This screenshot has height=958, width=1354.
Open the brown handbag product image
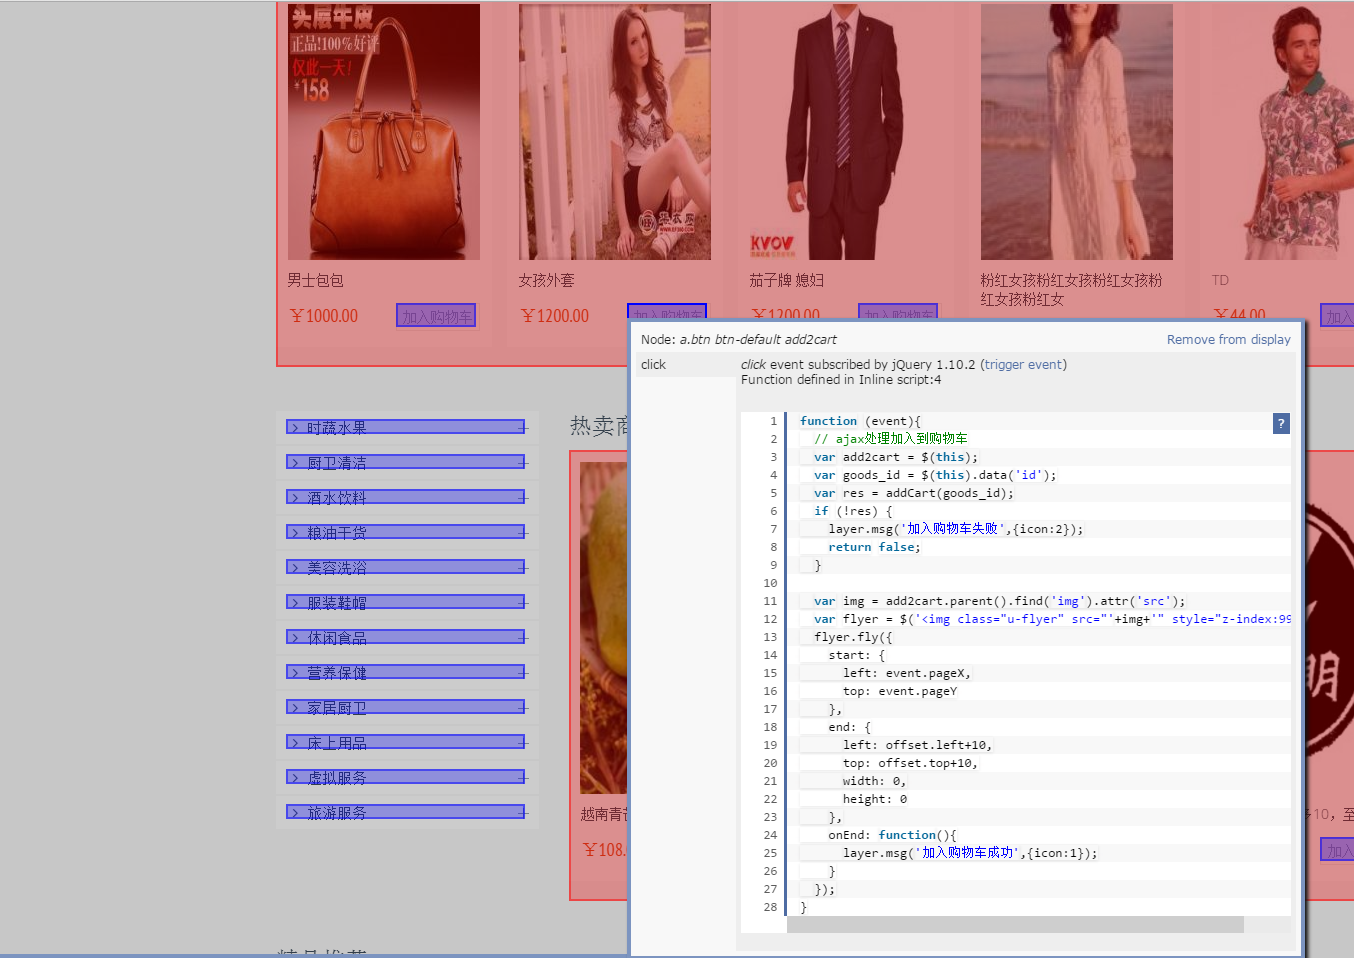pyautogui.click(x=384, y=132)
